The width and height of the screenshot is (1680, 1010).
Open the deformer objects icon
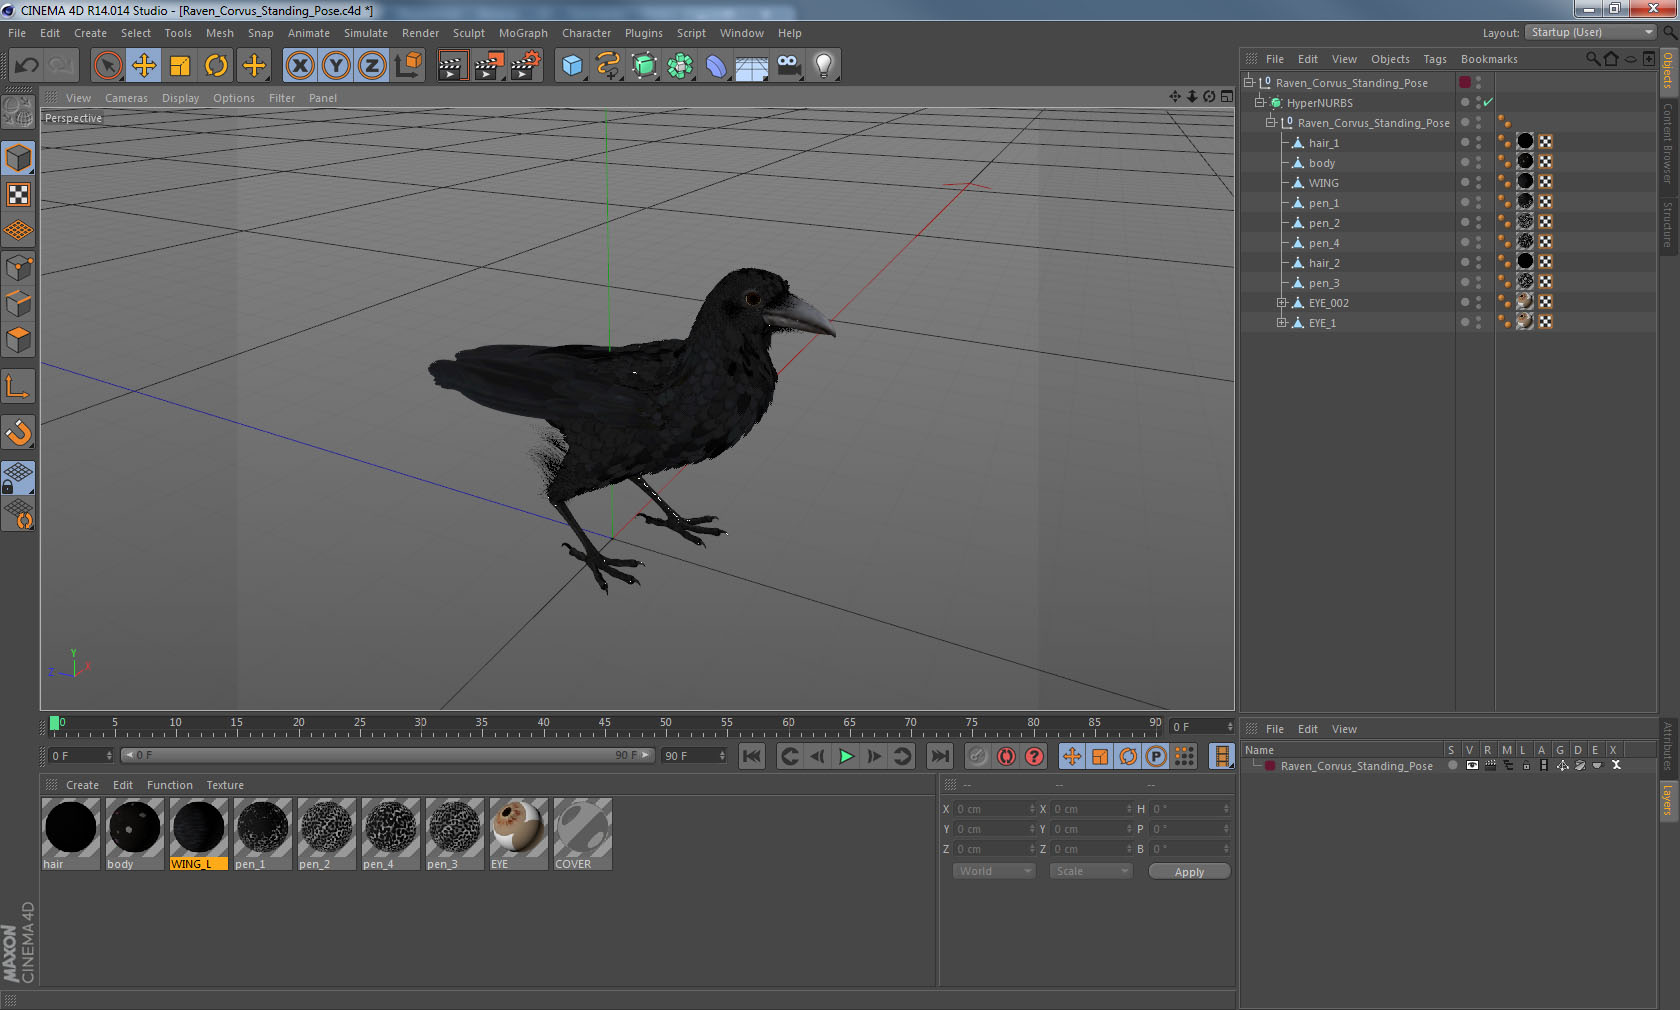coord(716,66)
